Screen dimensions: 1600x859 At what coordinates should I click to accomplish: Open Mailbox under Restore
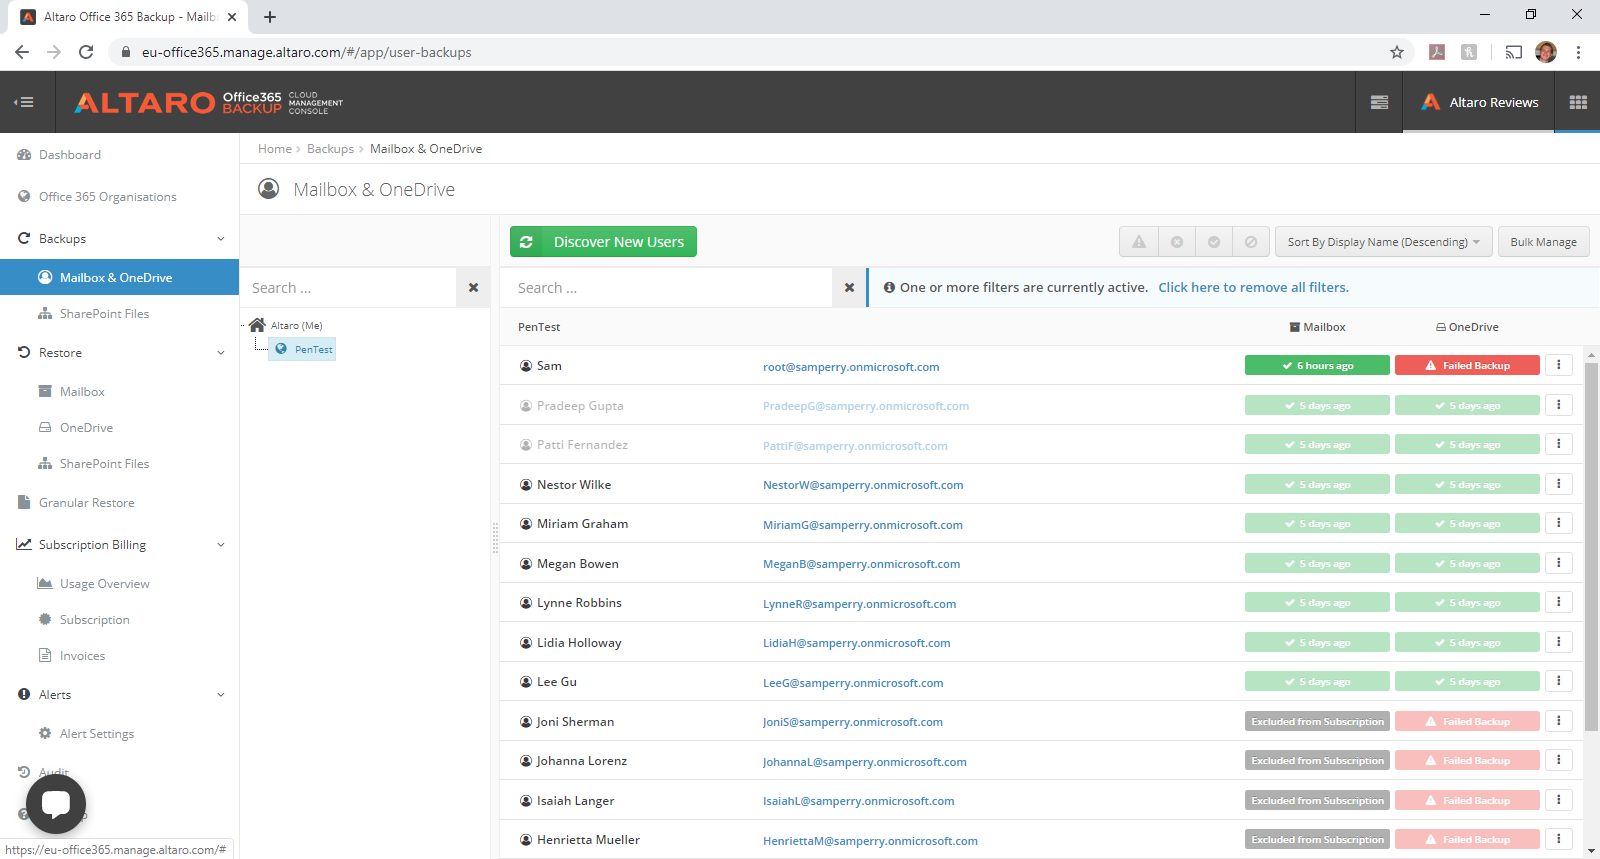click(x=82, y=392)
